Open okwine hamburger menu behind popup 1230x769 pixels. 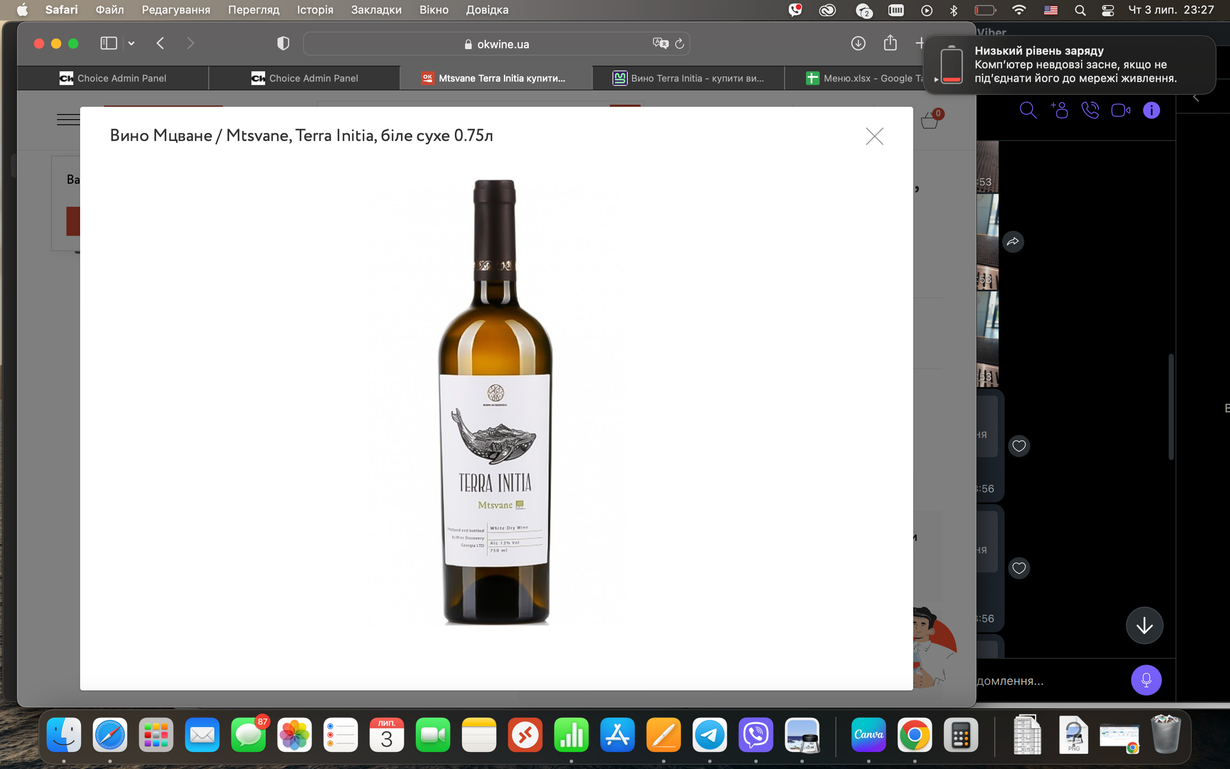68,120
